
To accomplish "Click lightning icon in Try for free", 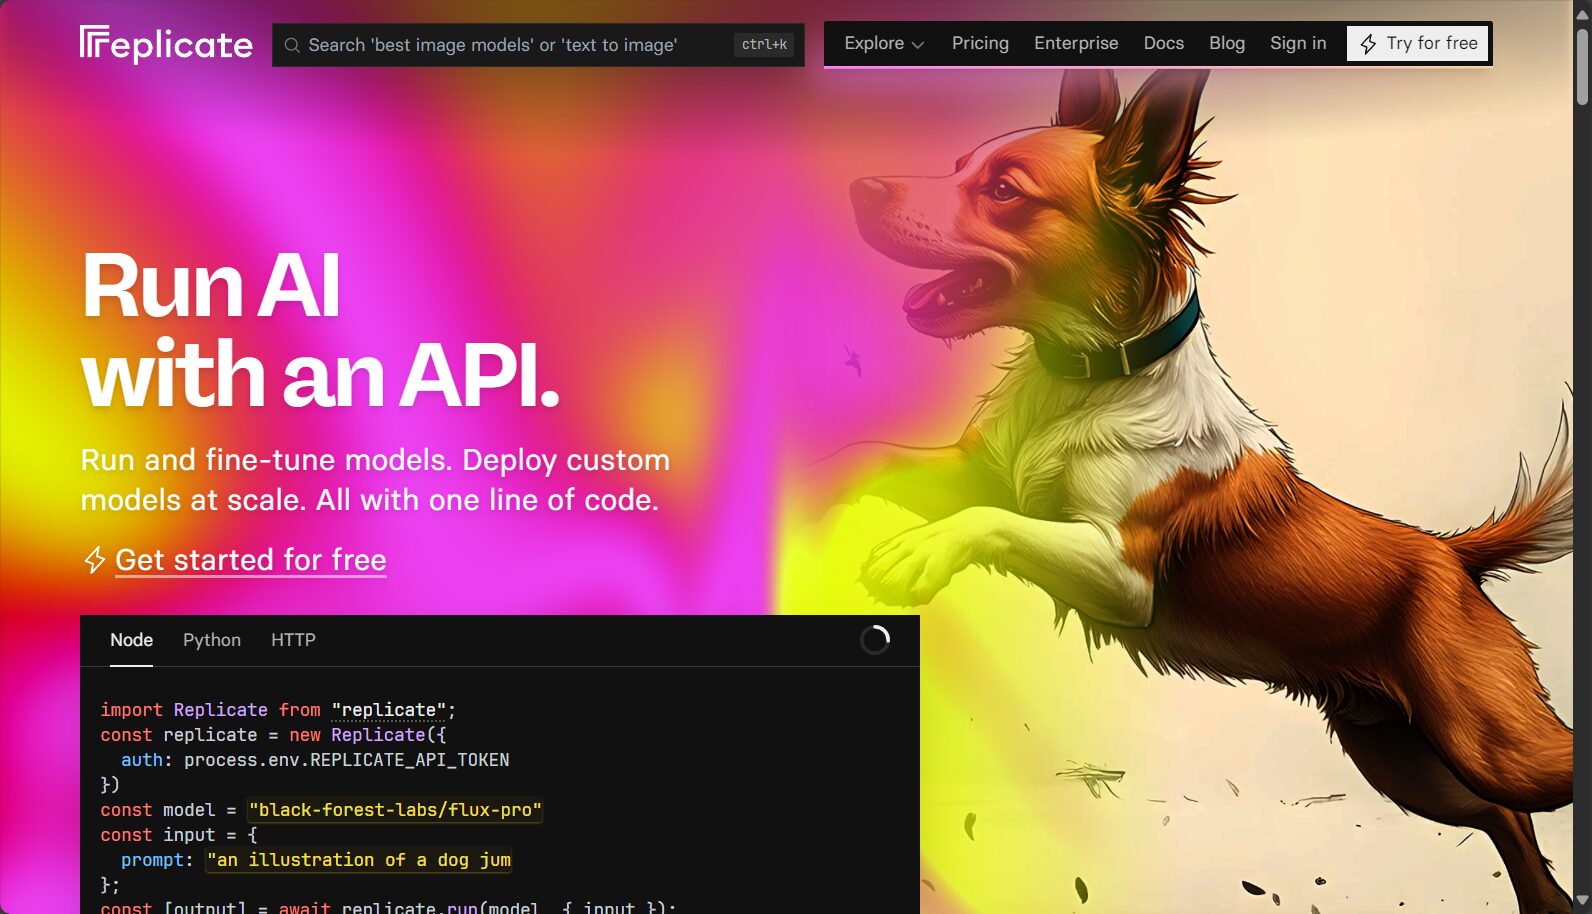I will (1368, 44).
